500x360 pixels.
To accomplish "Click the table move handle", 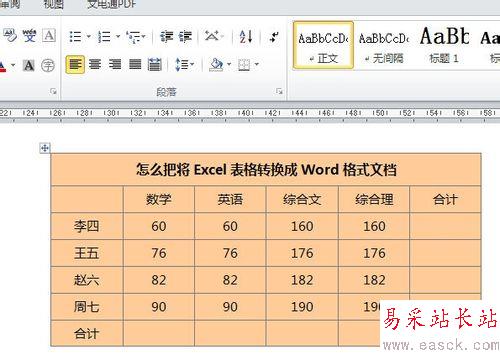I will [45, 147].
